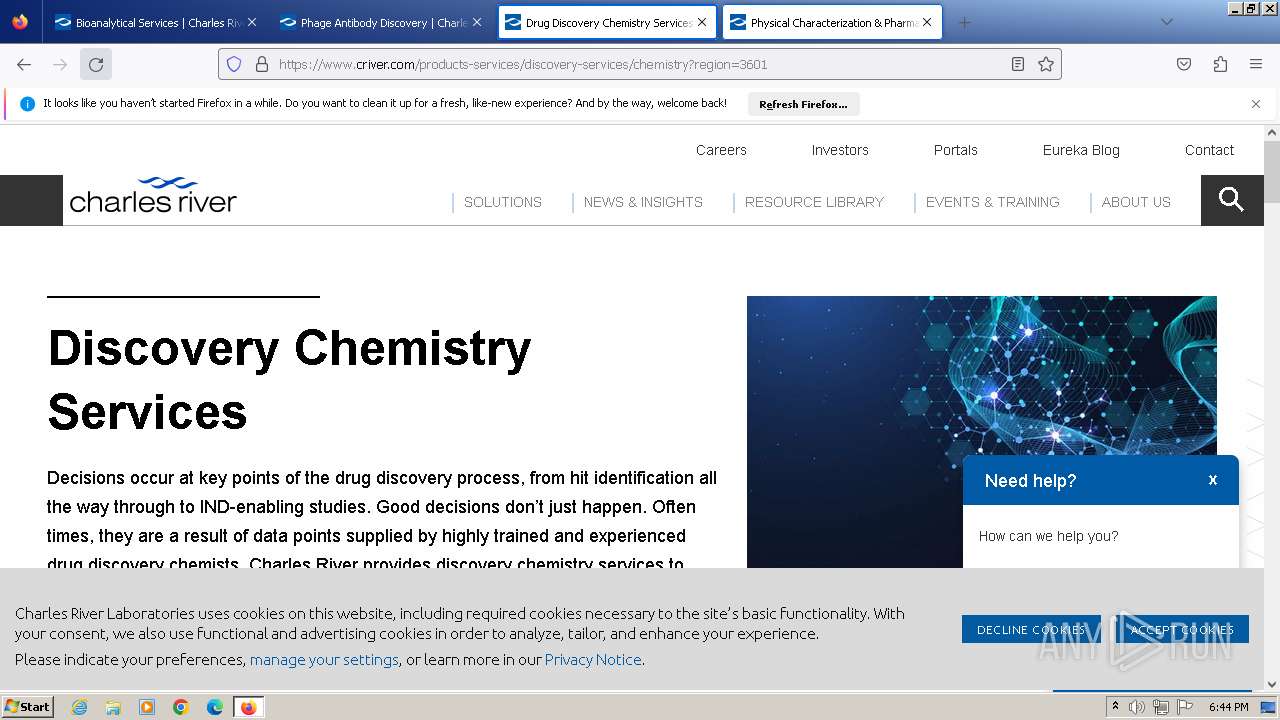Decline cookies in the banner

(1031, 629)
